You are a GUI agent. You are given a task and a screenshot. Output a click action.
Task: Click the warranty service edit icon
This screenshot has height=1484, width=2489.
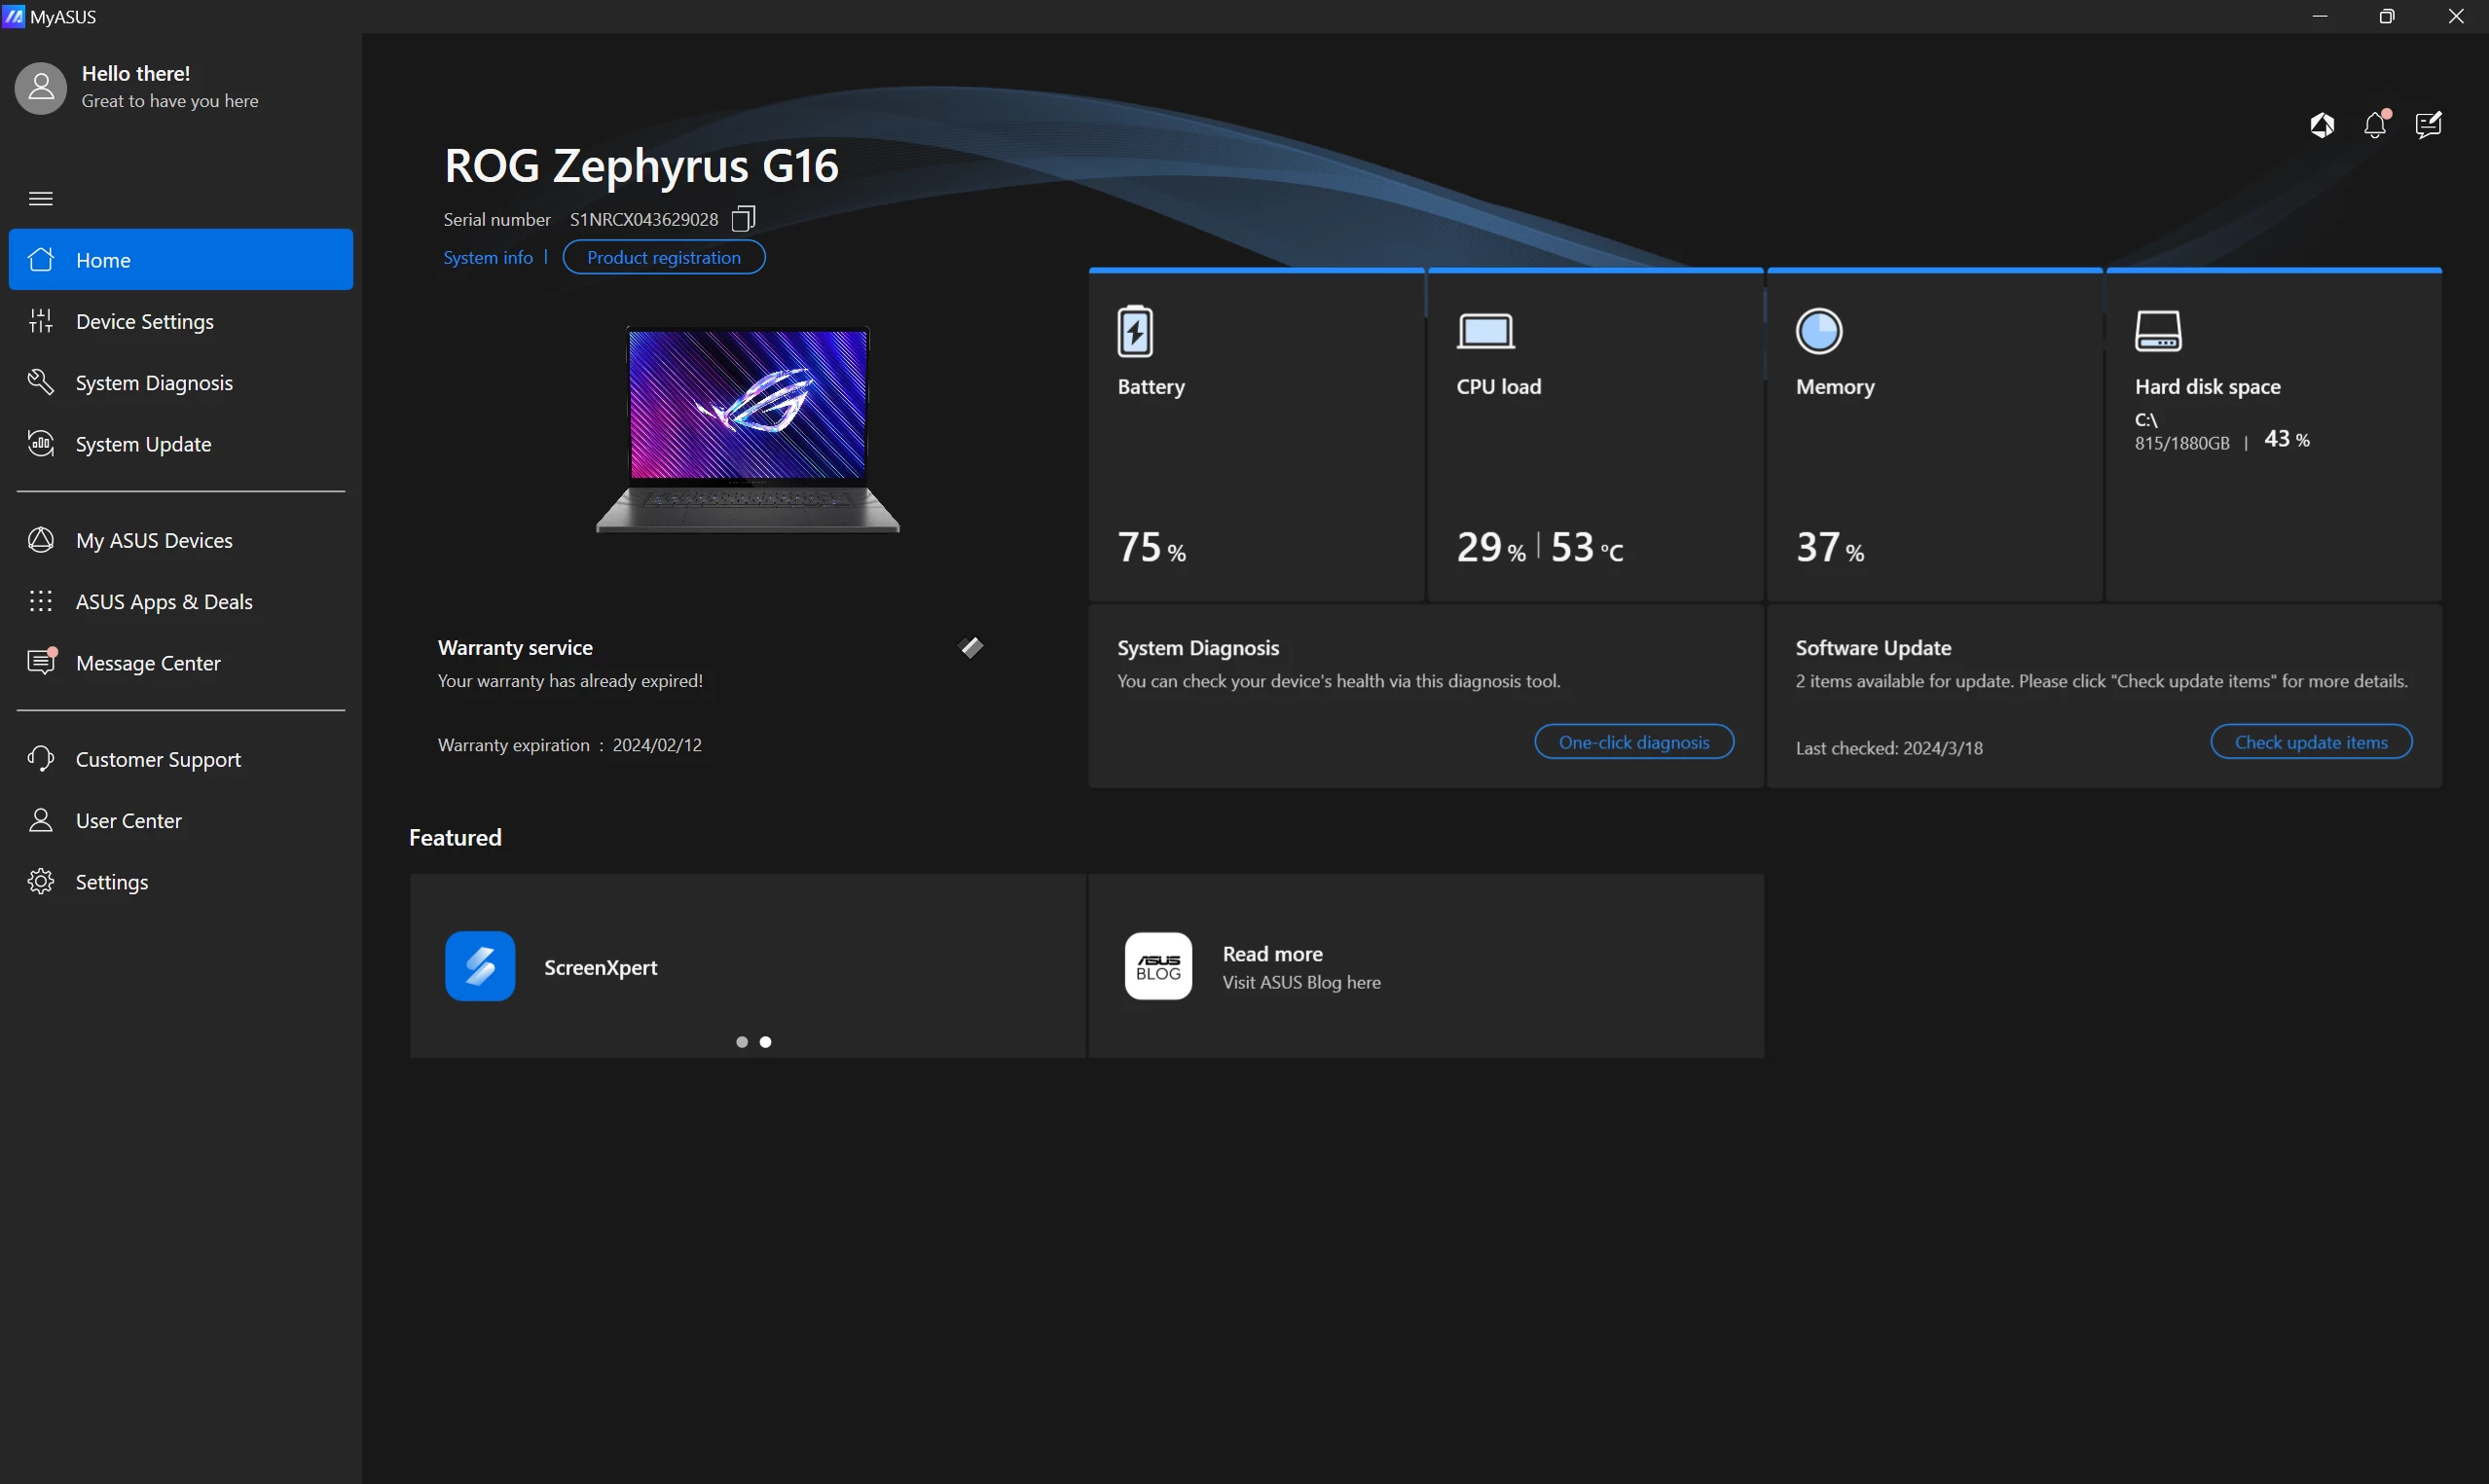971,648
